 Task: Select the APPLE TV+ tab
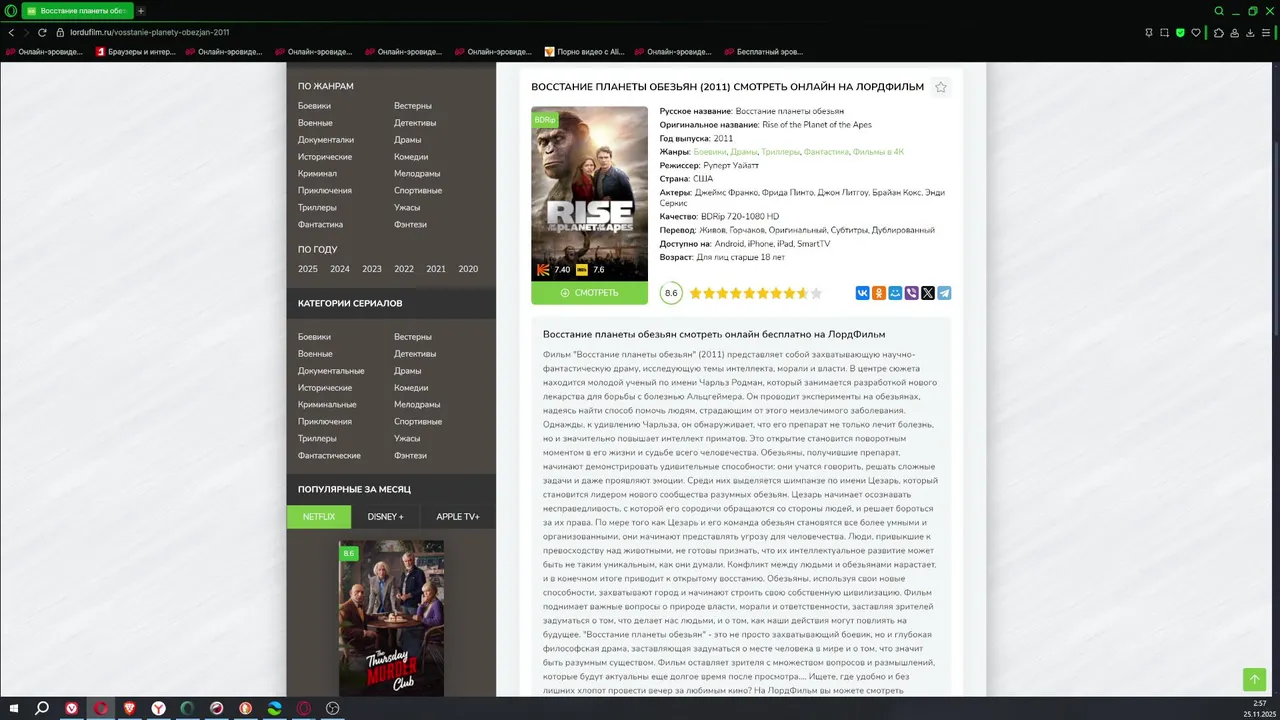(458, 517)
